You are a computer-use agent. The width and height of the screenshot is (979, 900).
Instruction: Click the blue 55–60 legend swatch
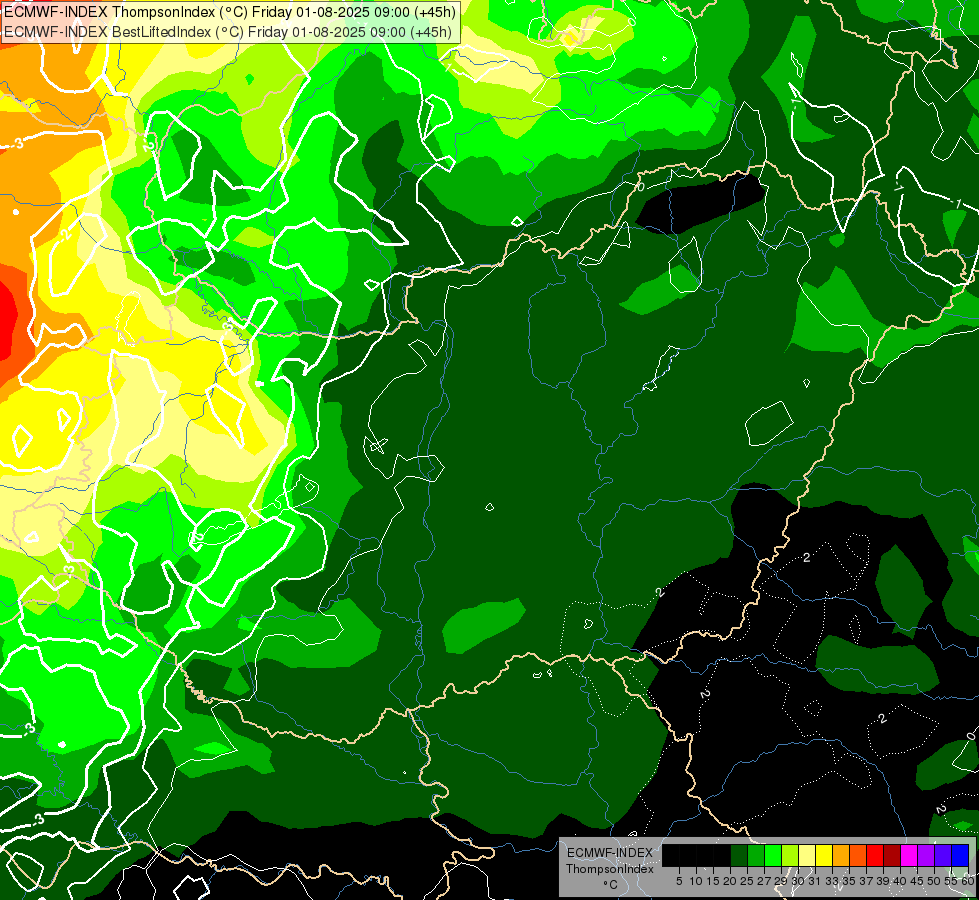tap(960, 855)
